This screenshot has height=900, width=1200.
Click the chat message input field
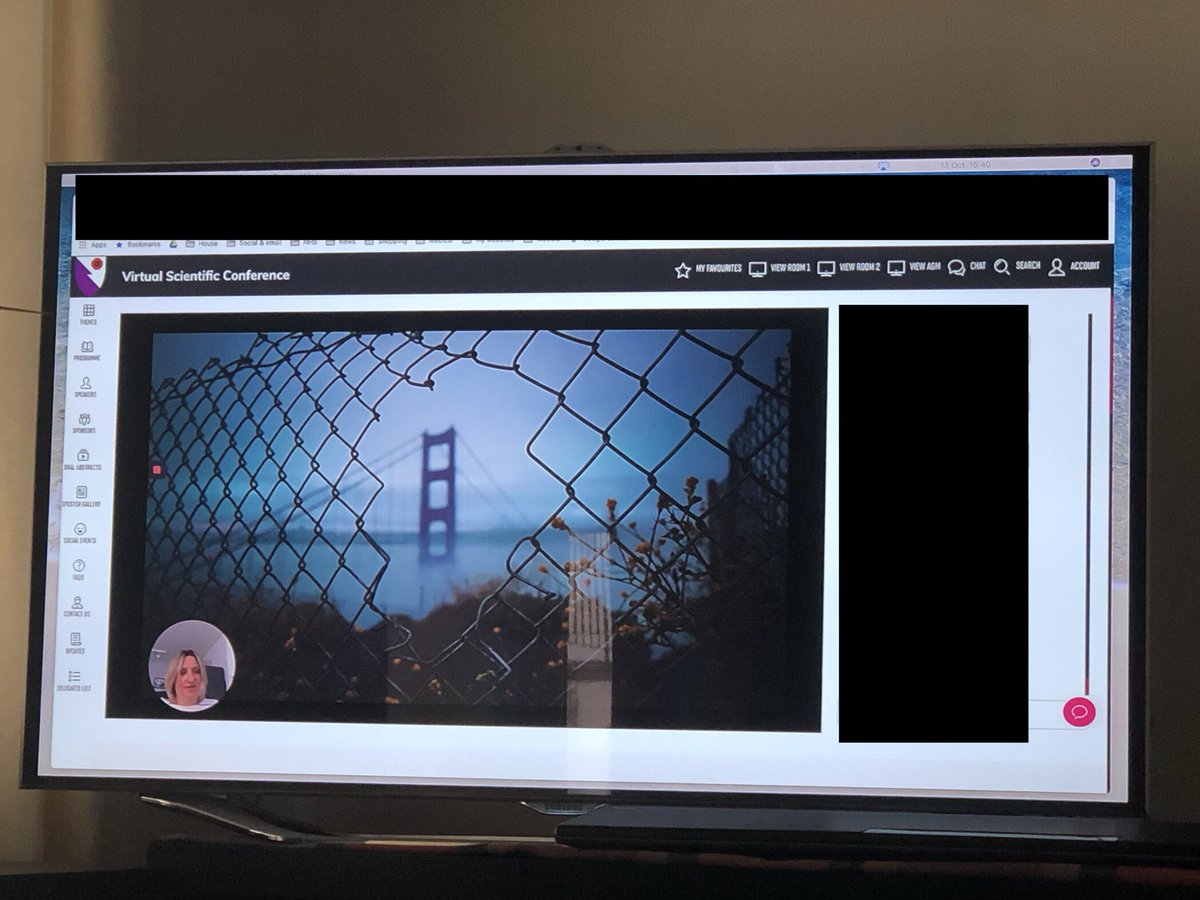[1046, 713]
